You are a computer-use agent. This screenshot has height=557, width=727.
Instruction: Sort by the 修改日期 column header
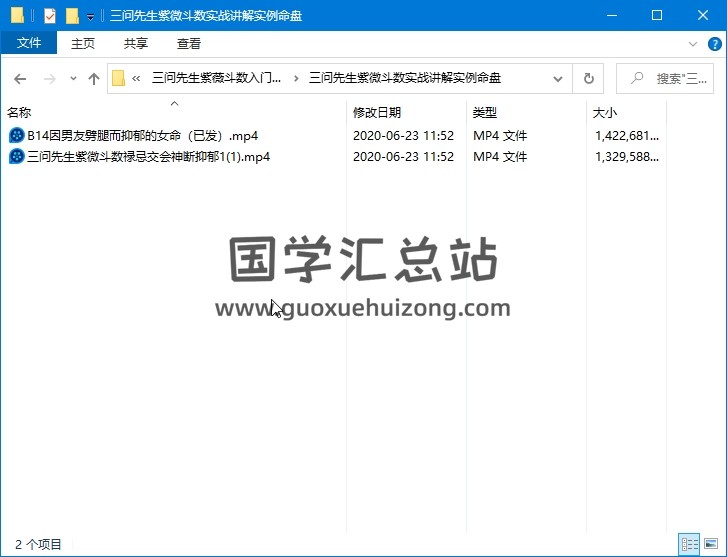[406, 112]
